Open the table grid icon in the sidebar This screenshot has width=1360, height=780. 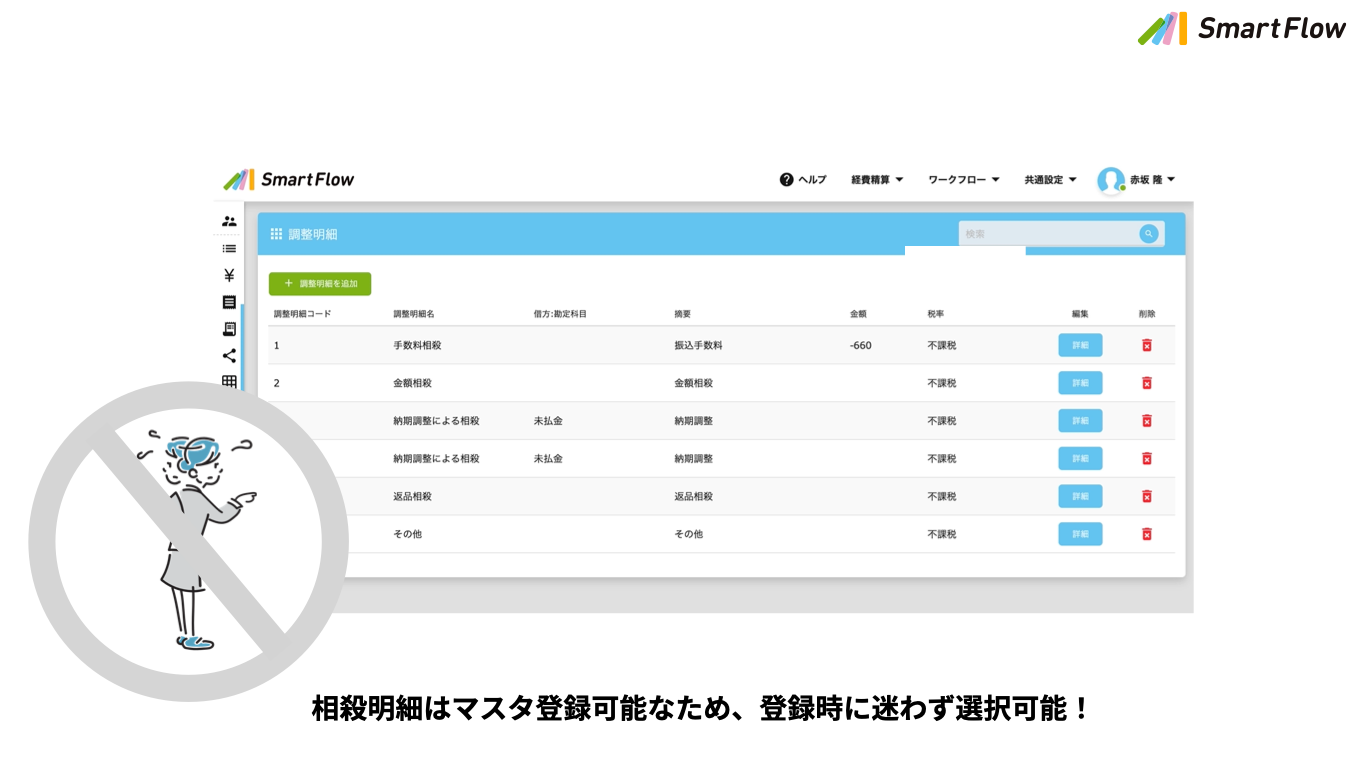coord(229,381)
